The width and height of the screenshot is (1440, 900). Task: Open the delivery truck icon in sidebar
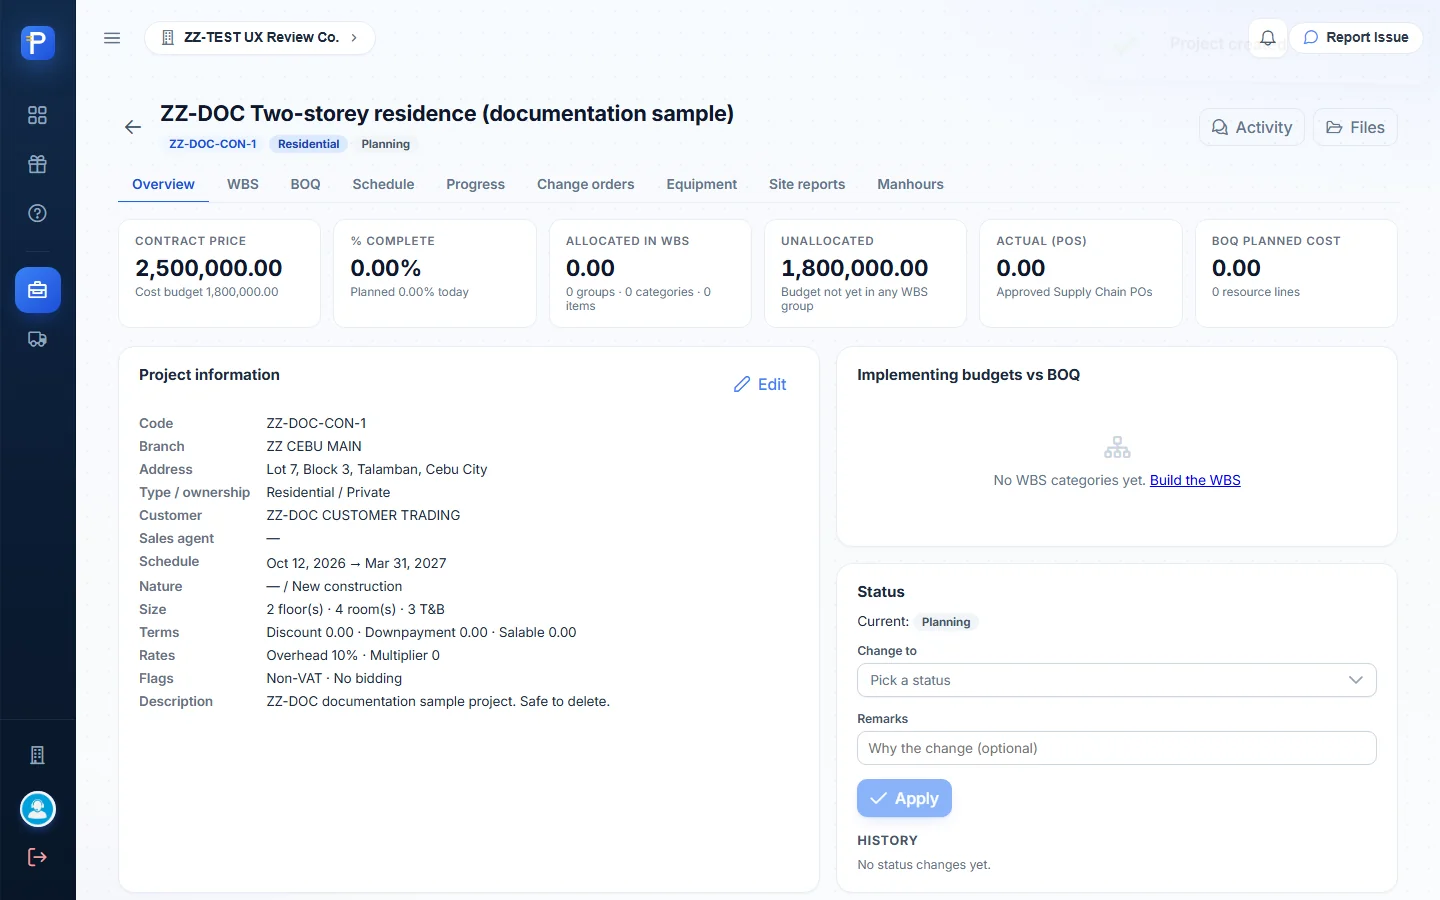tap(38, 339)
